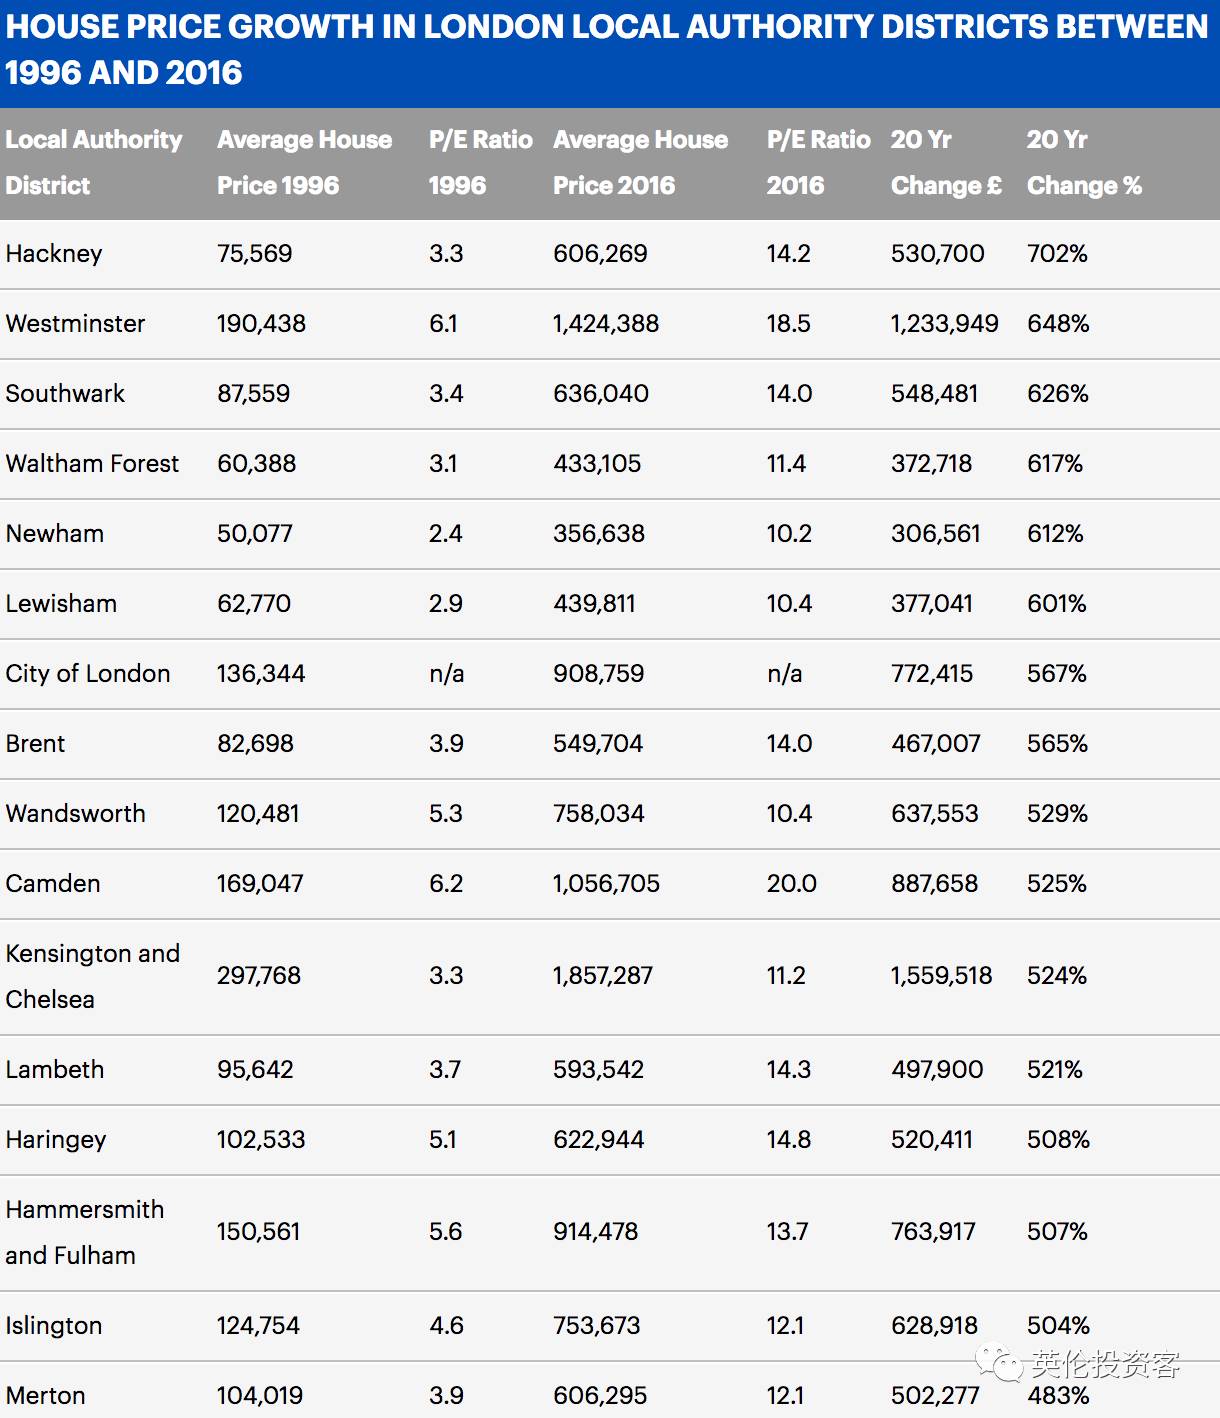The image size is (1220, 1418).
Task: Select the 1,857,287 price cell
Action: coord(603,976)
